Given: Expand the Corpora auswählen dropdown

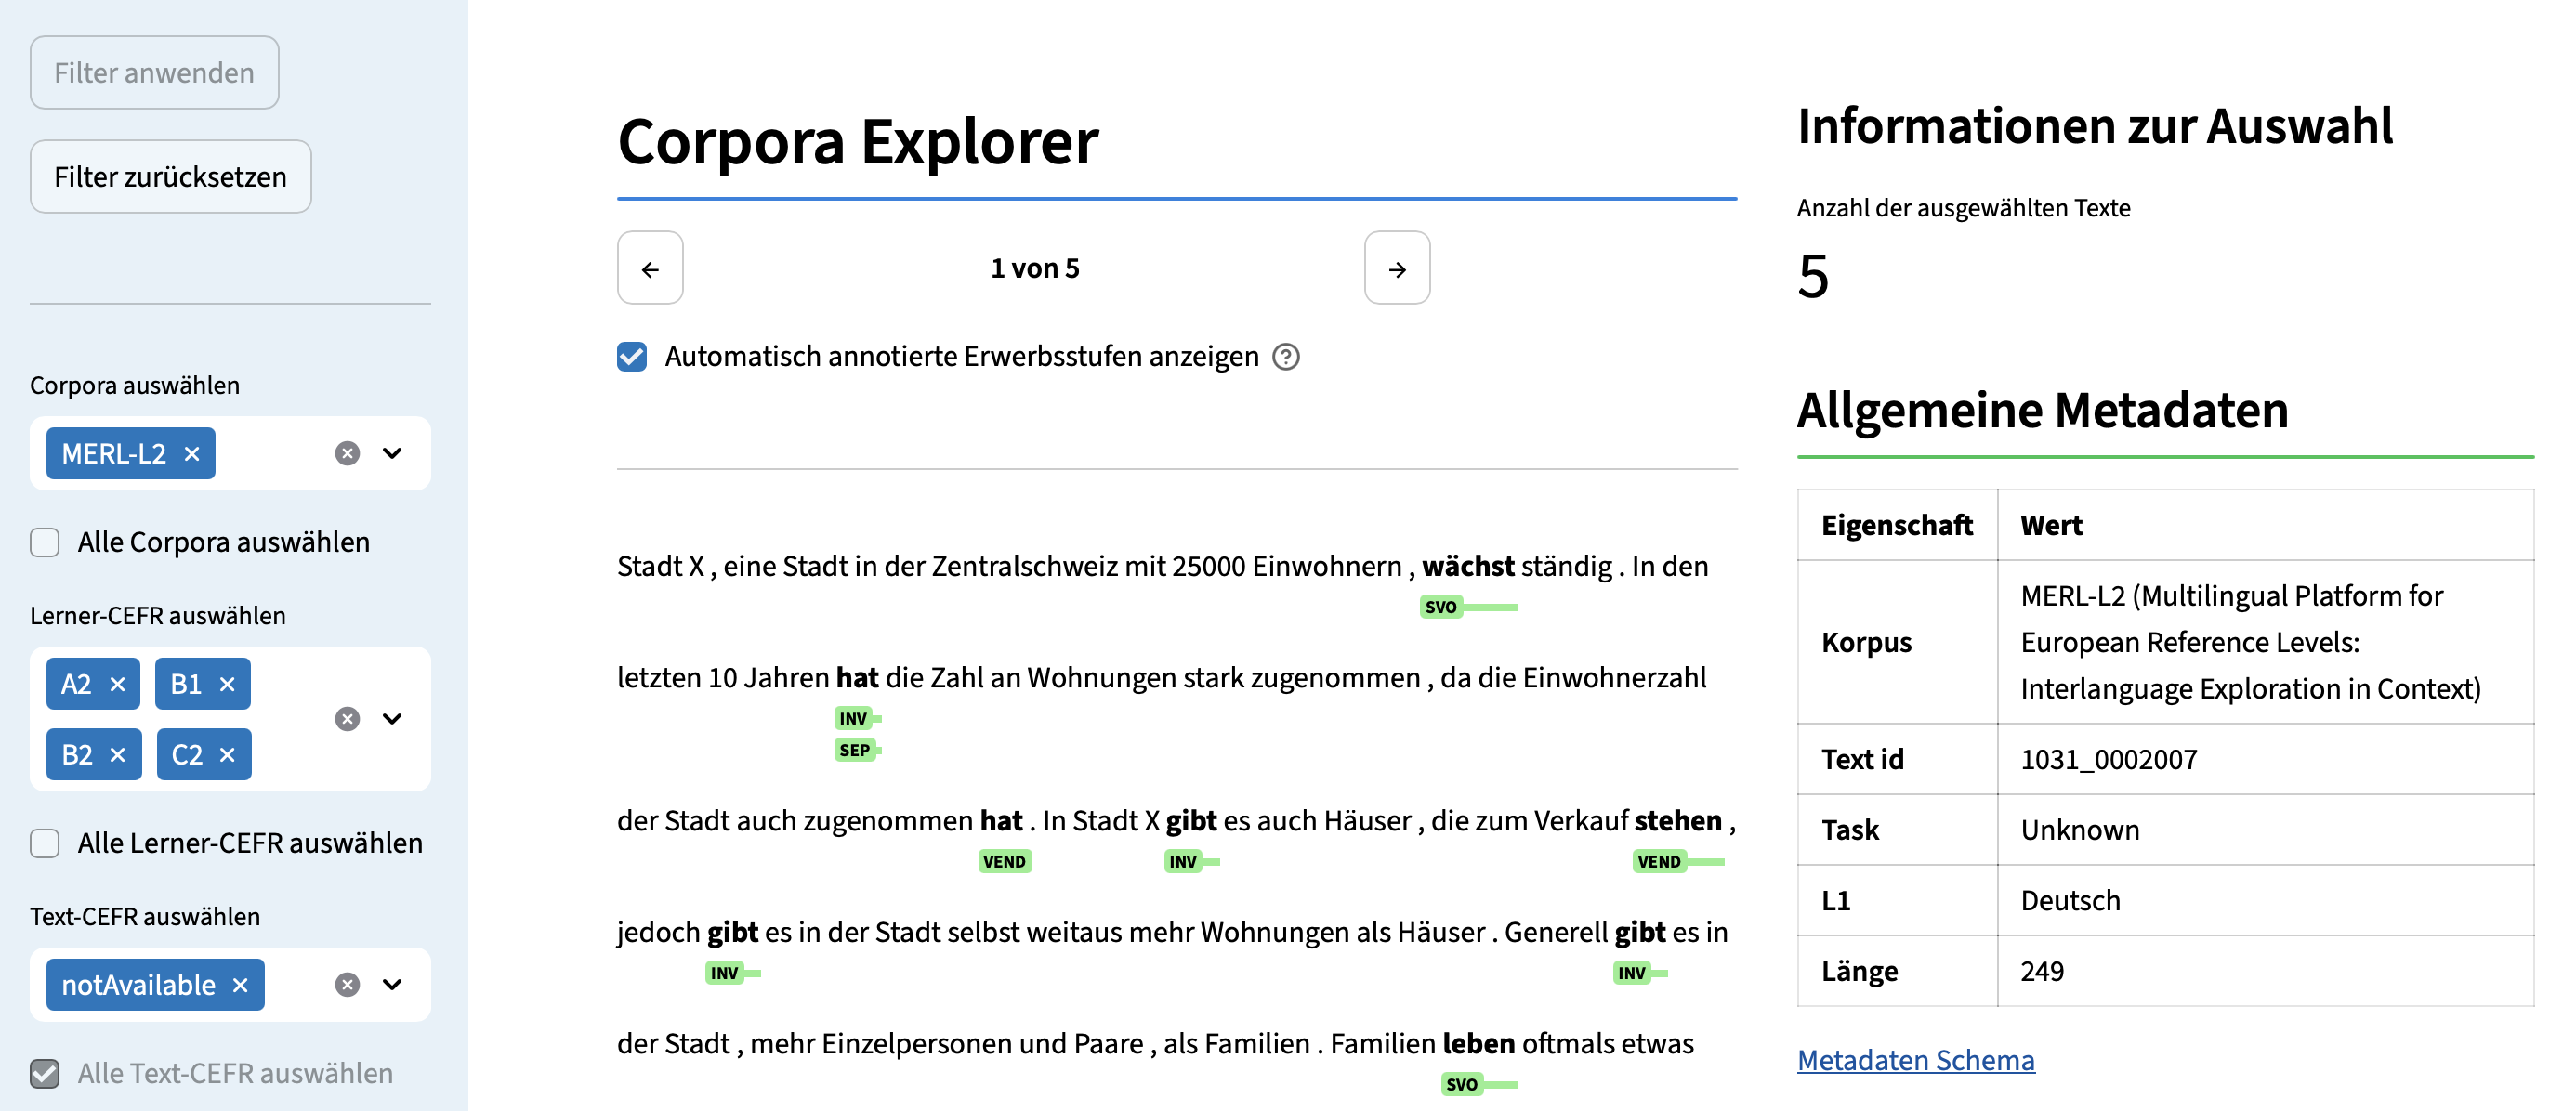Looking at the screenshot, I should coord(393,454).
